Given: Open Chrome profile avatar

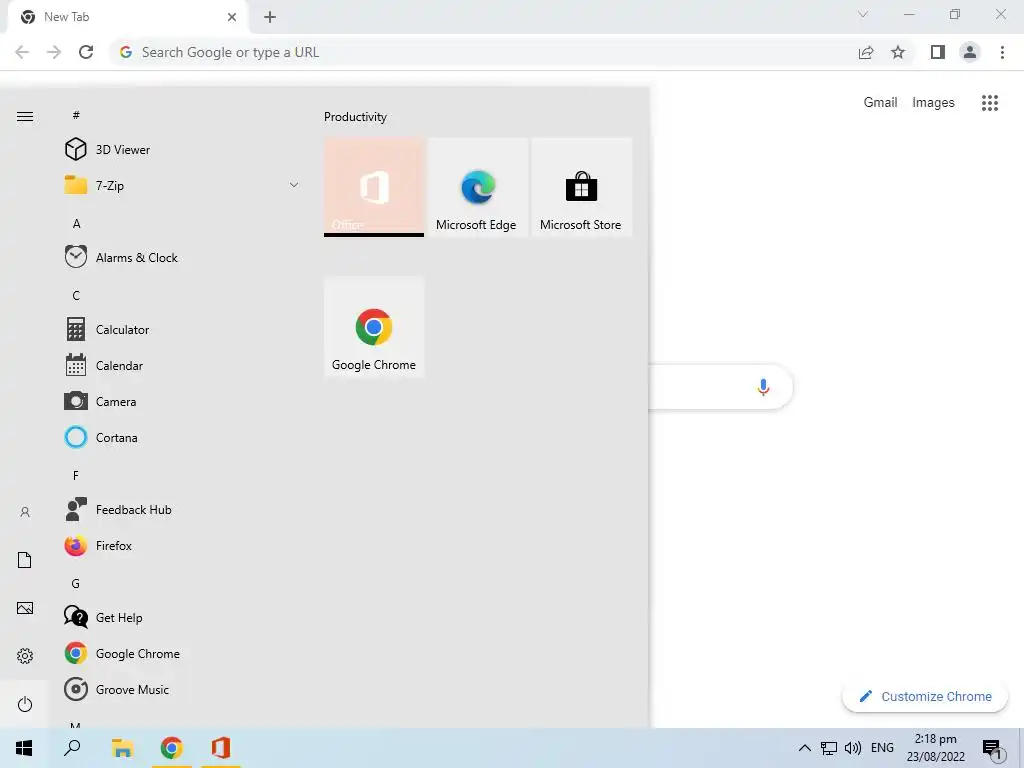Looking at the screenshot, I should (x=970, y=52).
